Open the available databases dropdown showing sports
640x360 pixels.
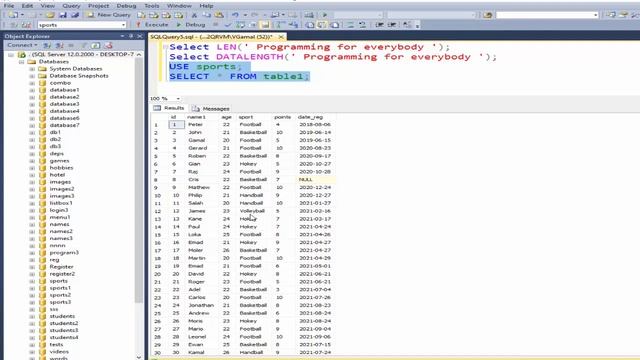(123, 25)
